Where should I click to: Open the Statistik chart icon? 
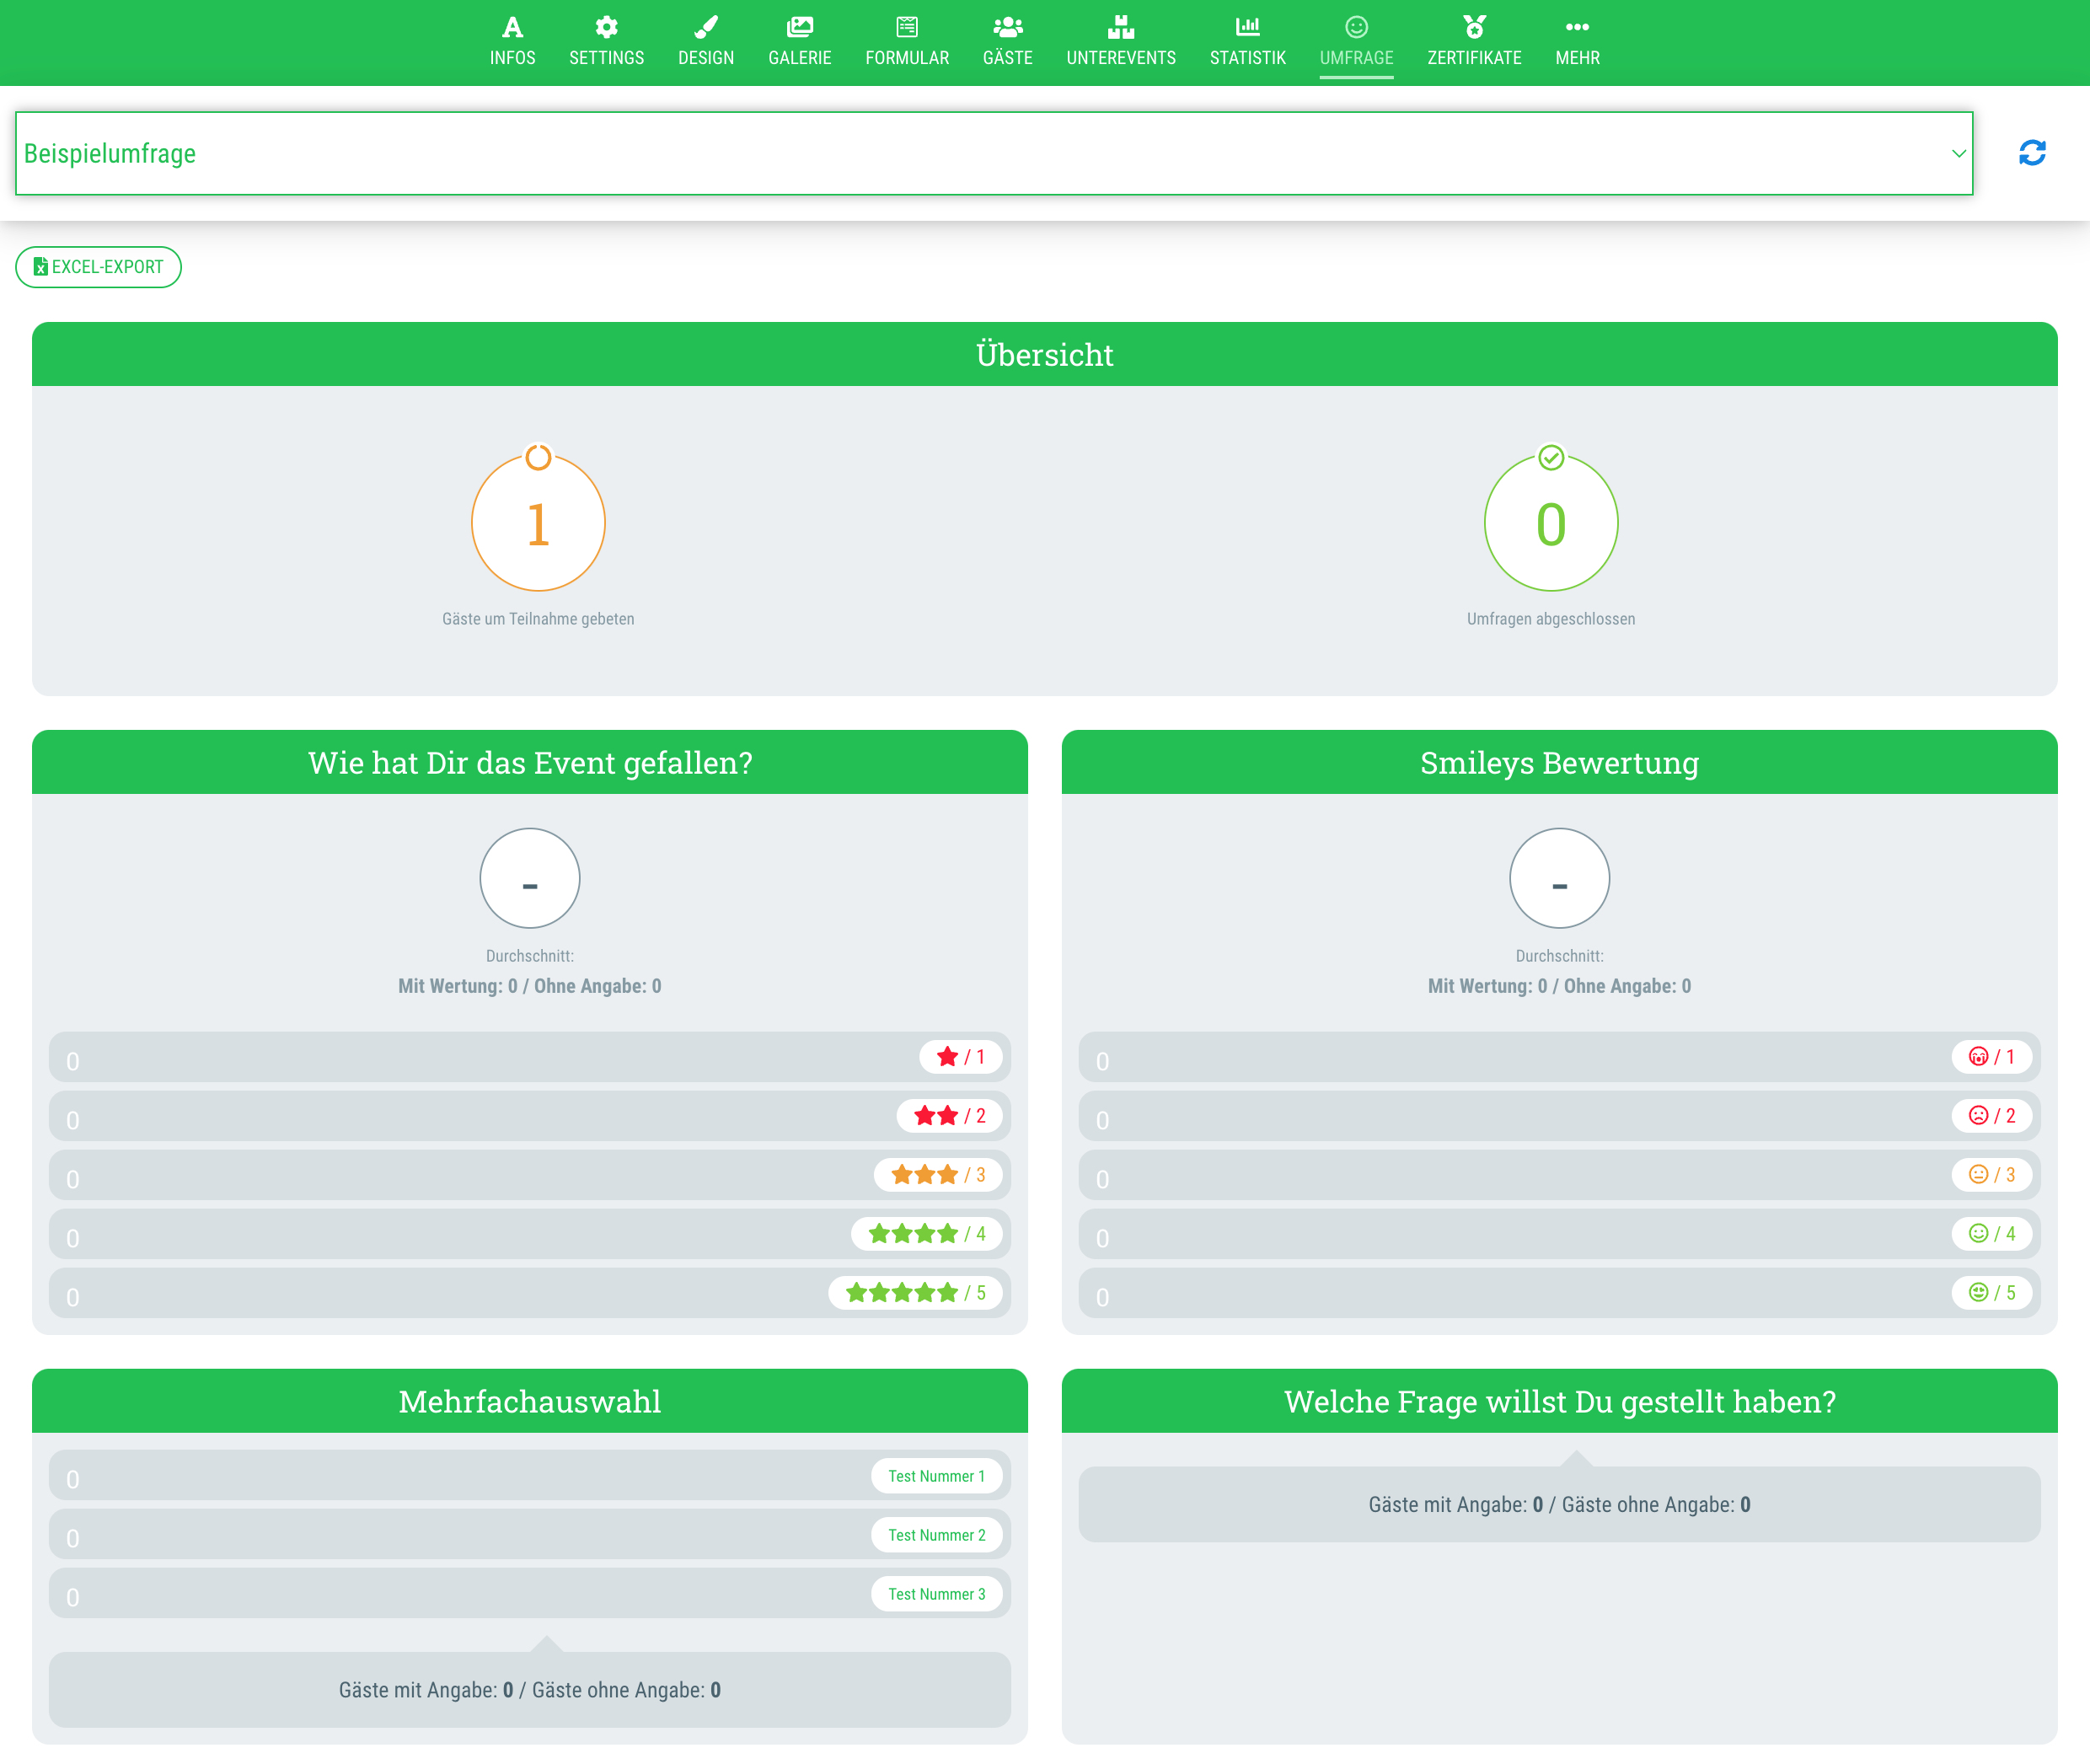pyautogui.click(x=1247, y=27)
